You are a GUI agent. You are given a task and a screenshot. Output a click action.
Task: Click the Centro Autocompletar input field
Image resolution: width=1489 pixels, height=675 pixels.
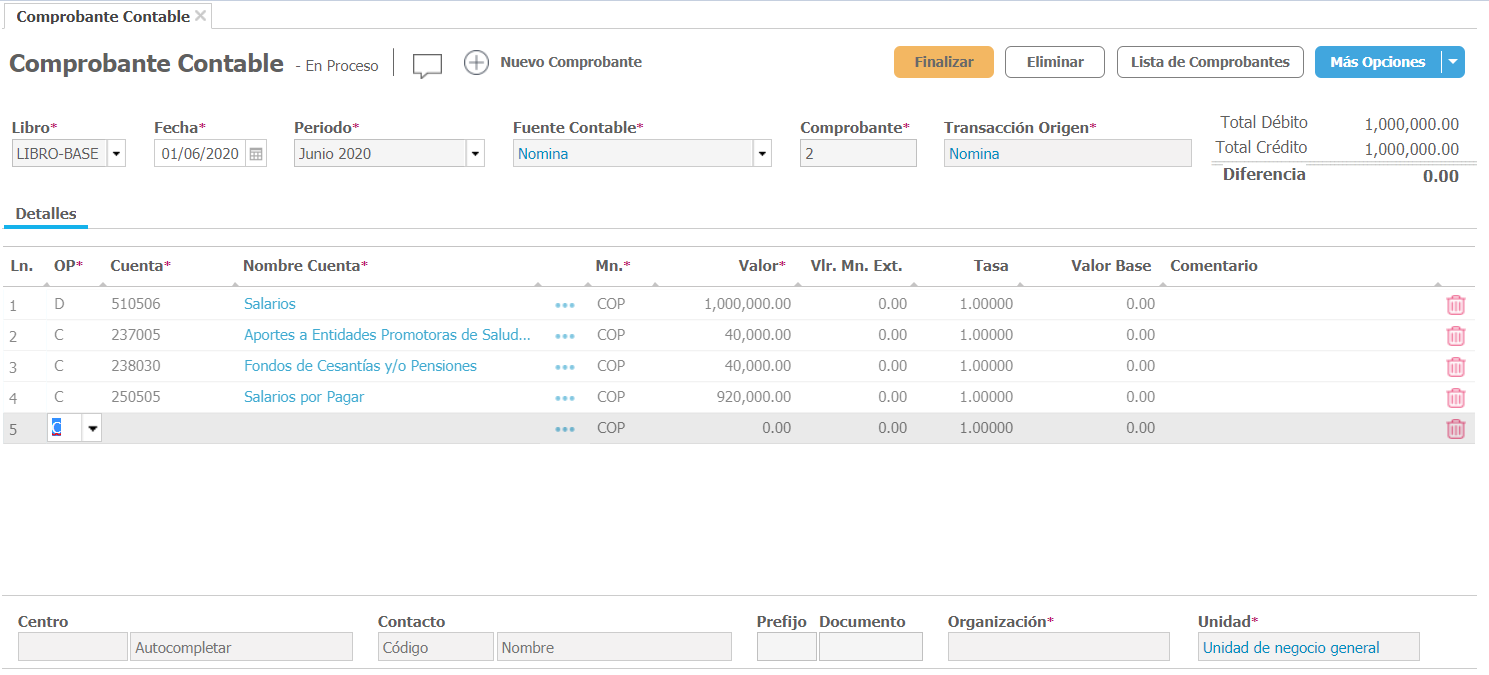tap(241, 647)
